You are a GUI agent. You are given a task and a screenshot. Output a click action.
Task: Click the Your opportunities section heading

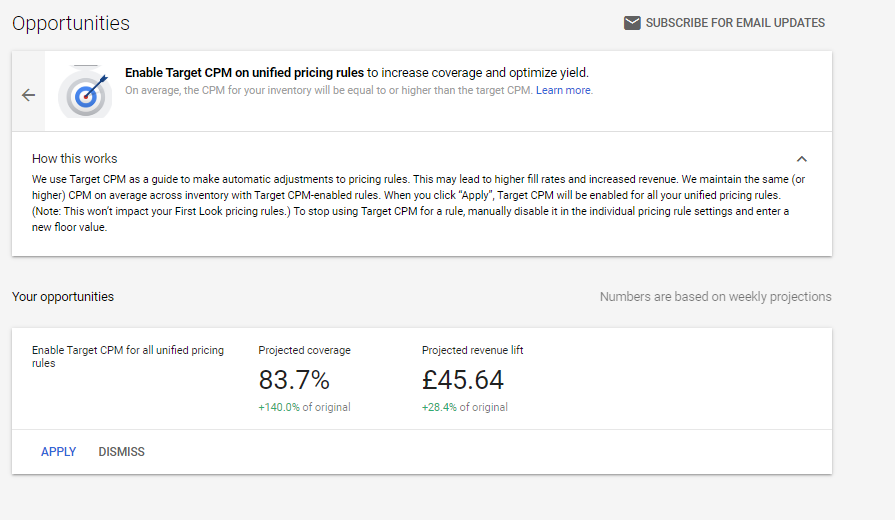63,297
